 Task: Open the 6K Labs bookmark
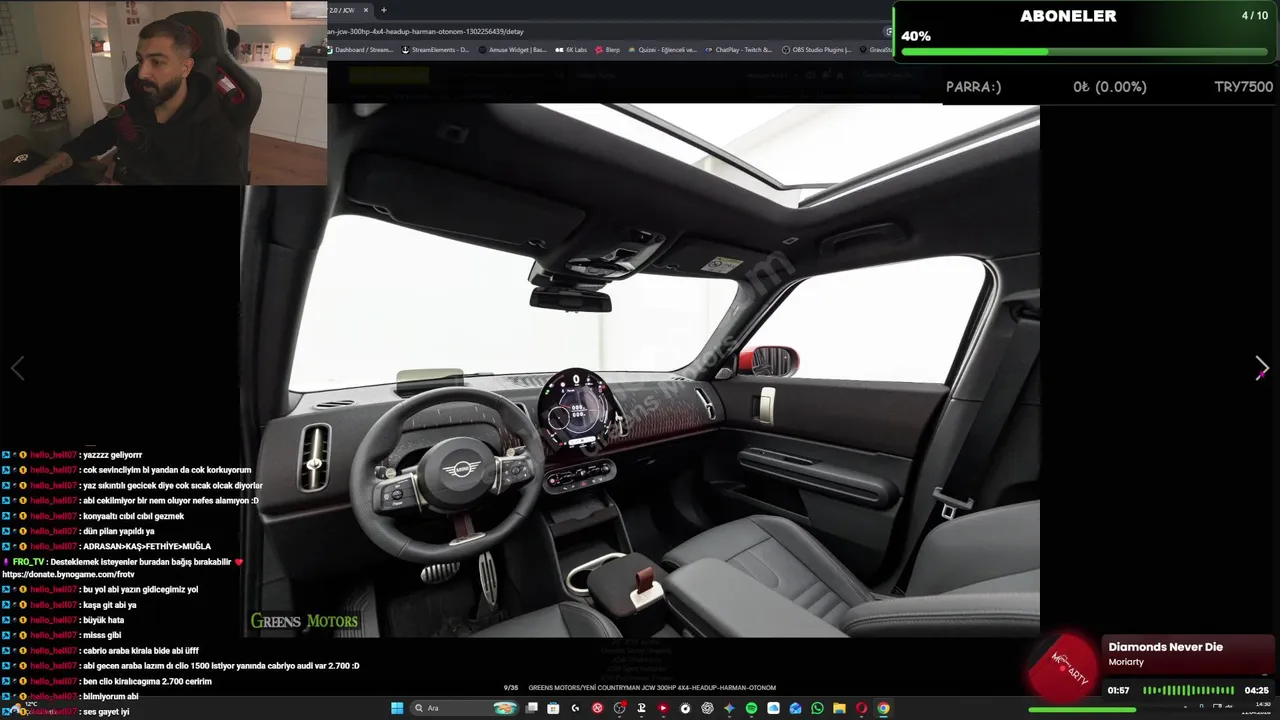coord(572,49)
